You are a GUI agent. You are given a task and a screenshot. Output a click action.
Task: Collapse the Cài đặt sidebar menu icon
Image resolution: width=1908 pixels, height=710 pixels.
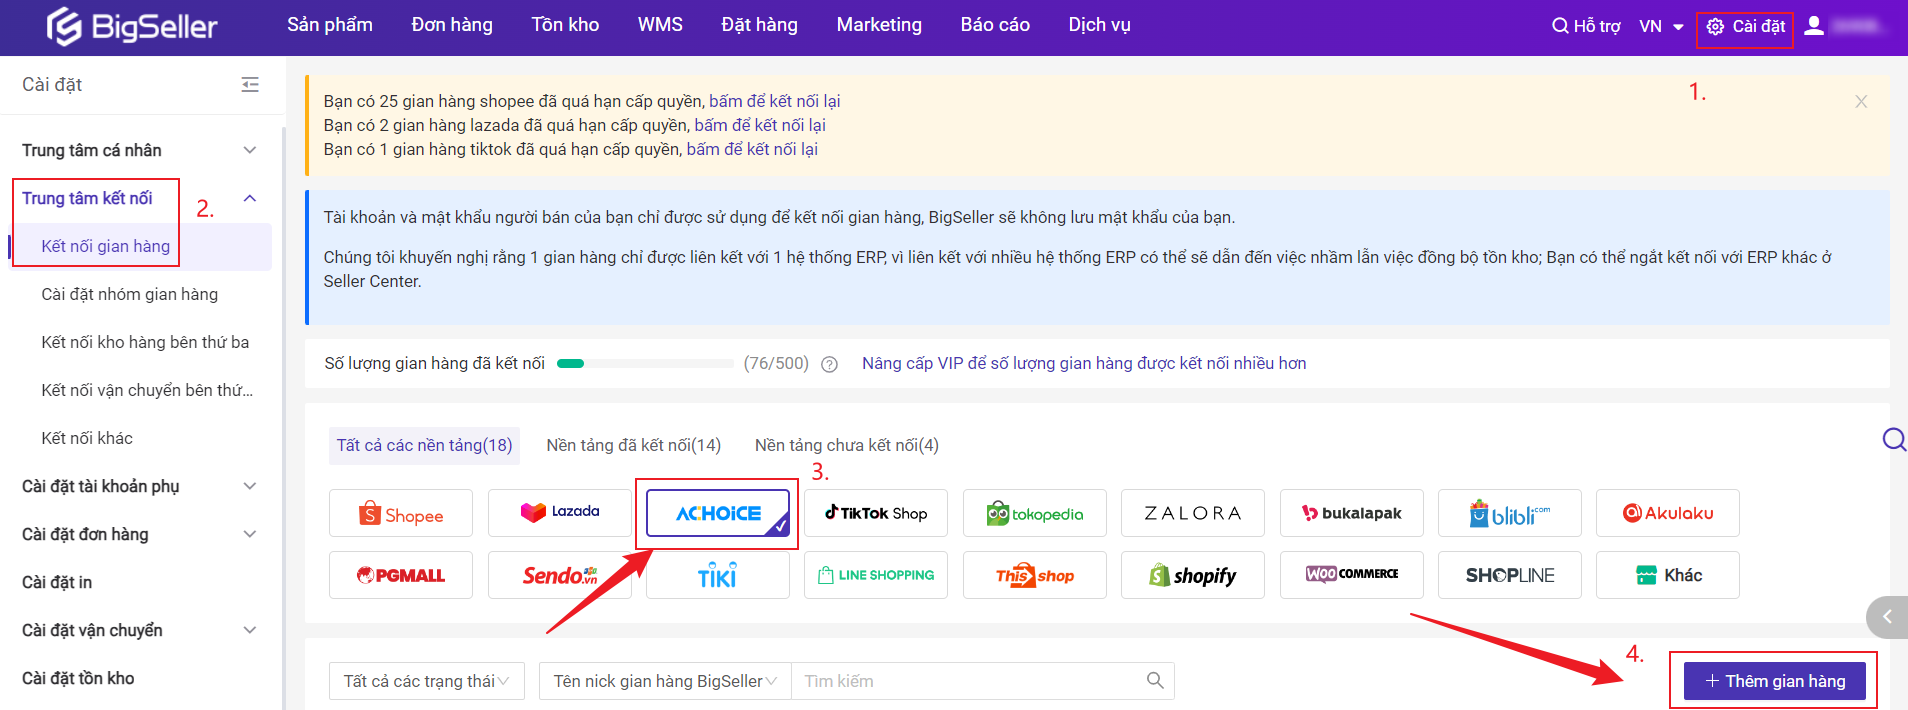tap(250, 85)
